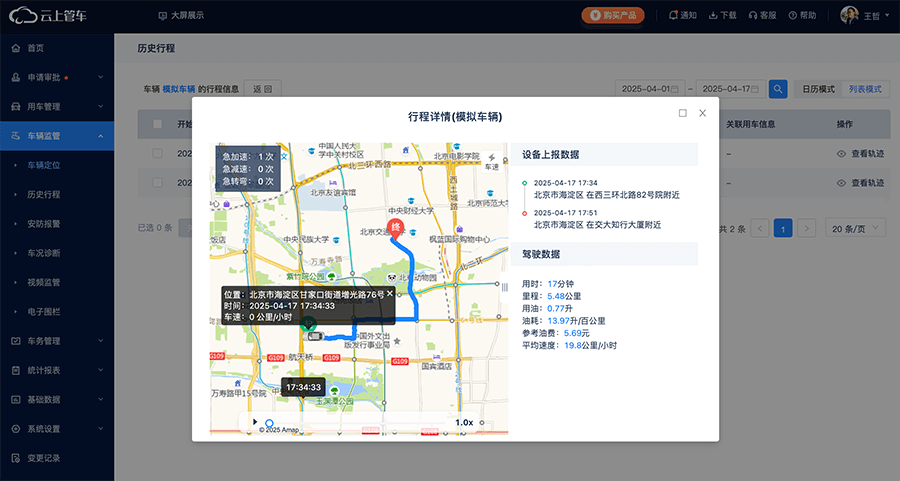The width and height of the screenshot is (900, 481).
Task: Expand the 基础数据 menu chevron
Action: [x=100, y=399]
